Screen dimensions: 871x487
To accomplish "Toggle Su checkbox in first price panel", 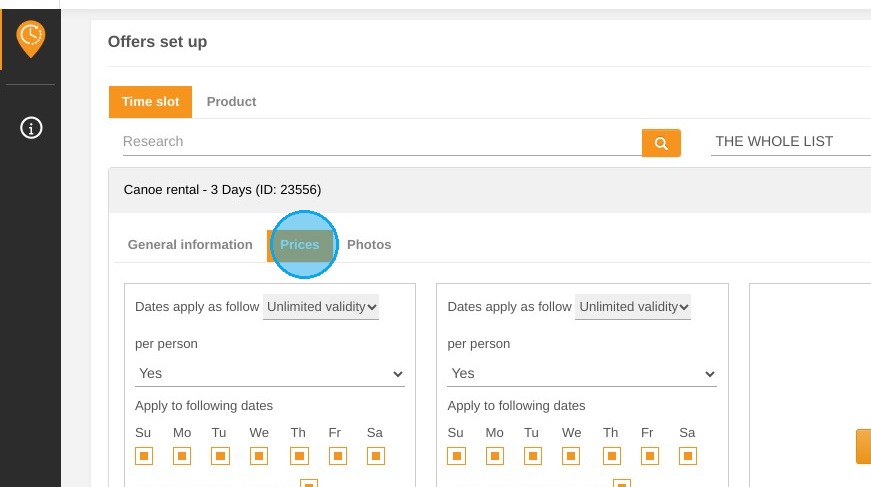I will [x=144, y=456].
